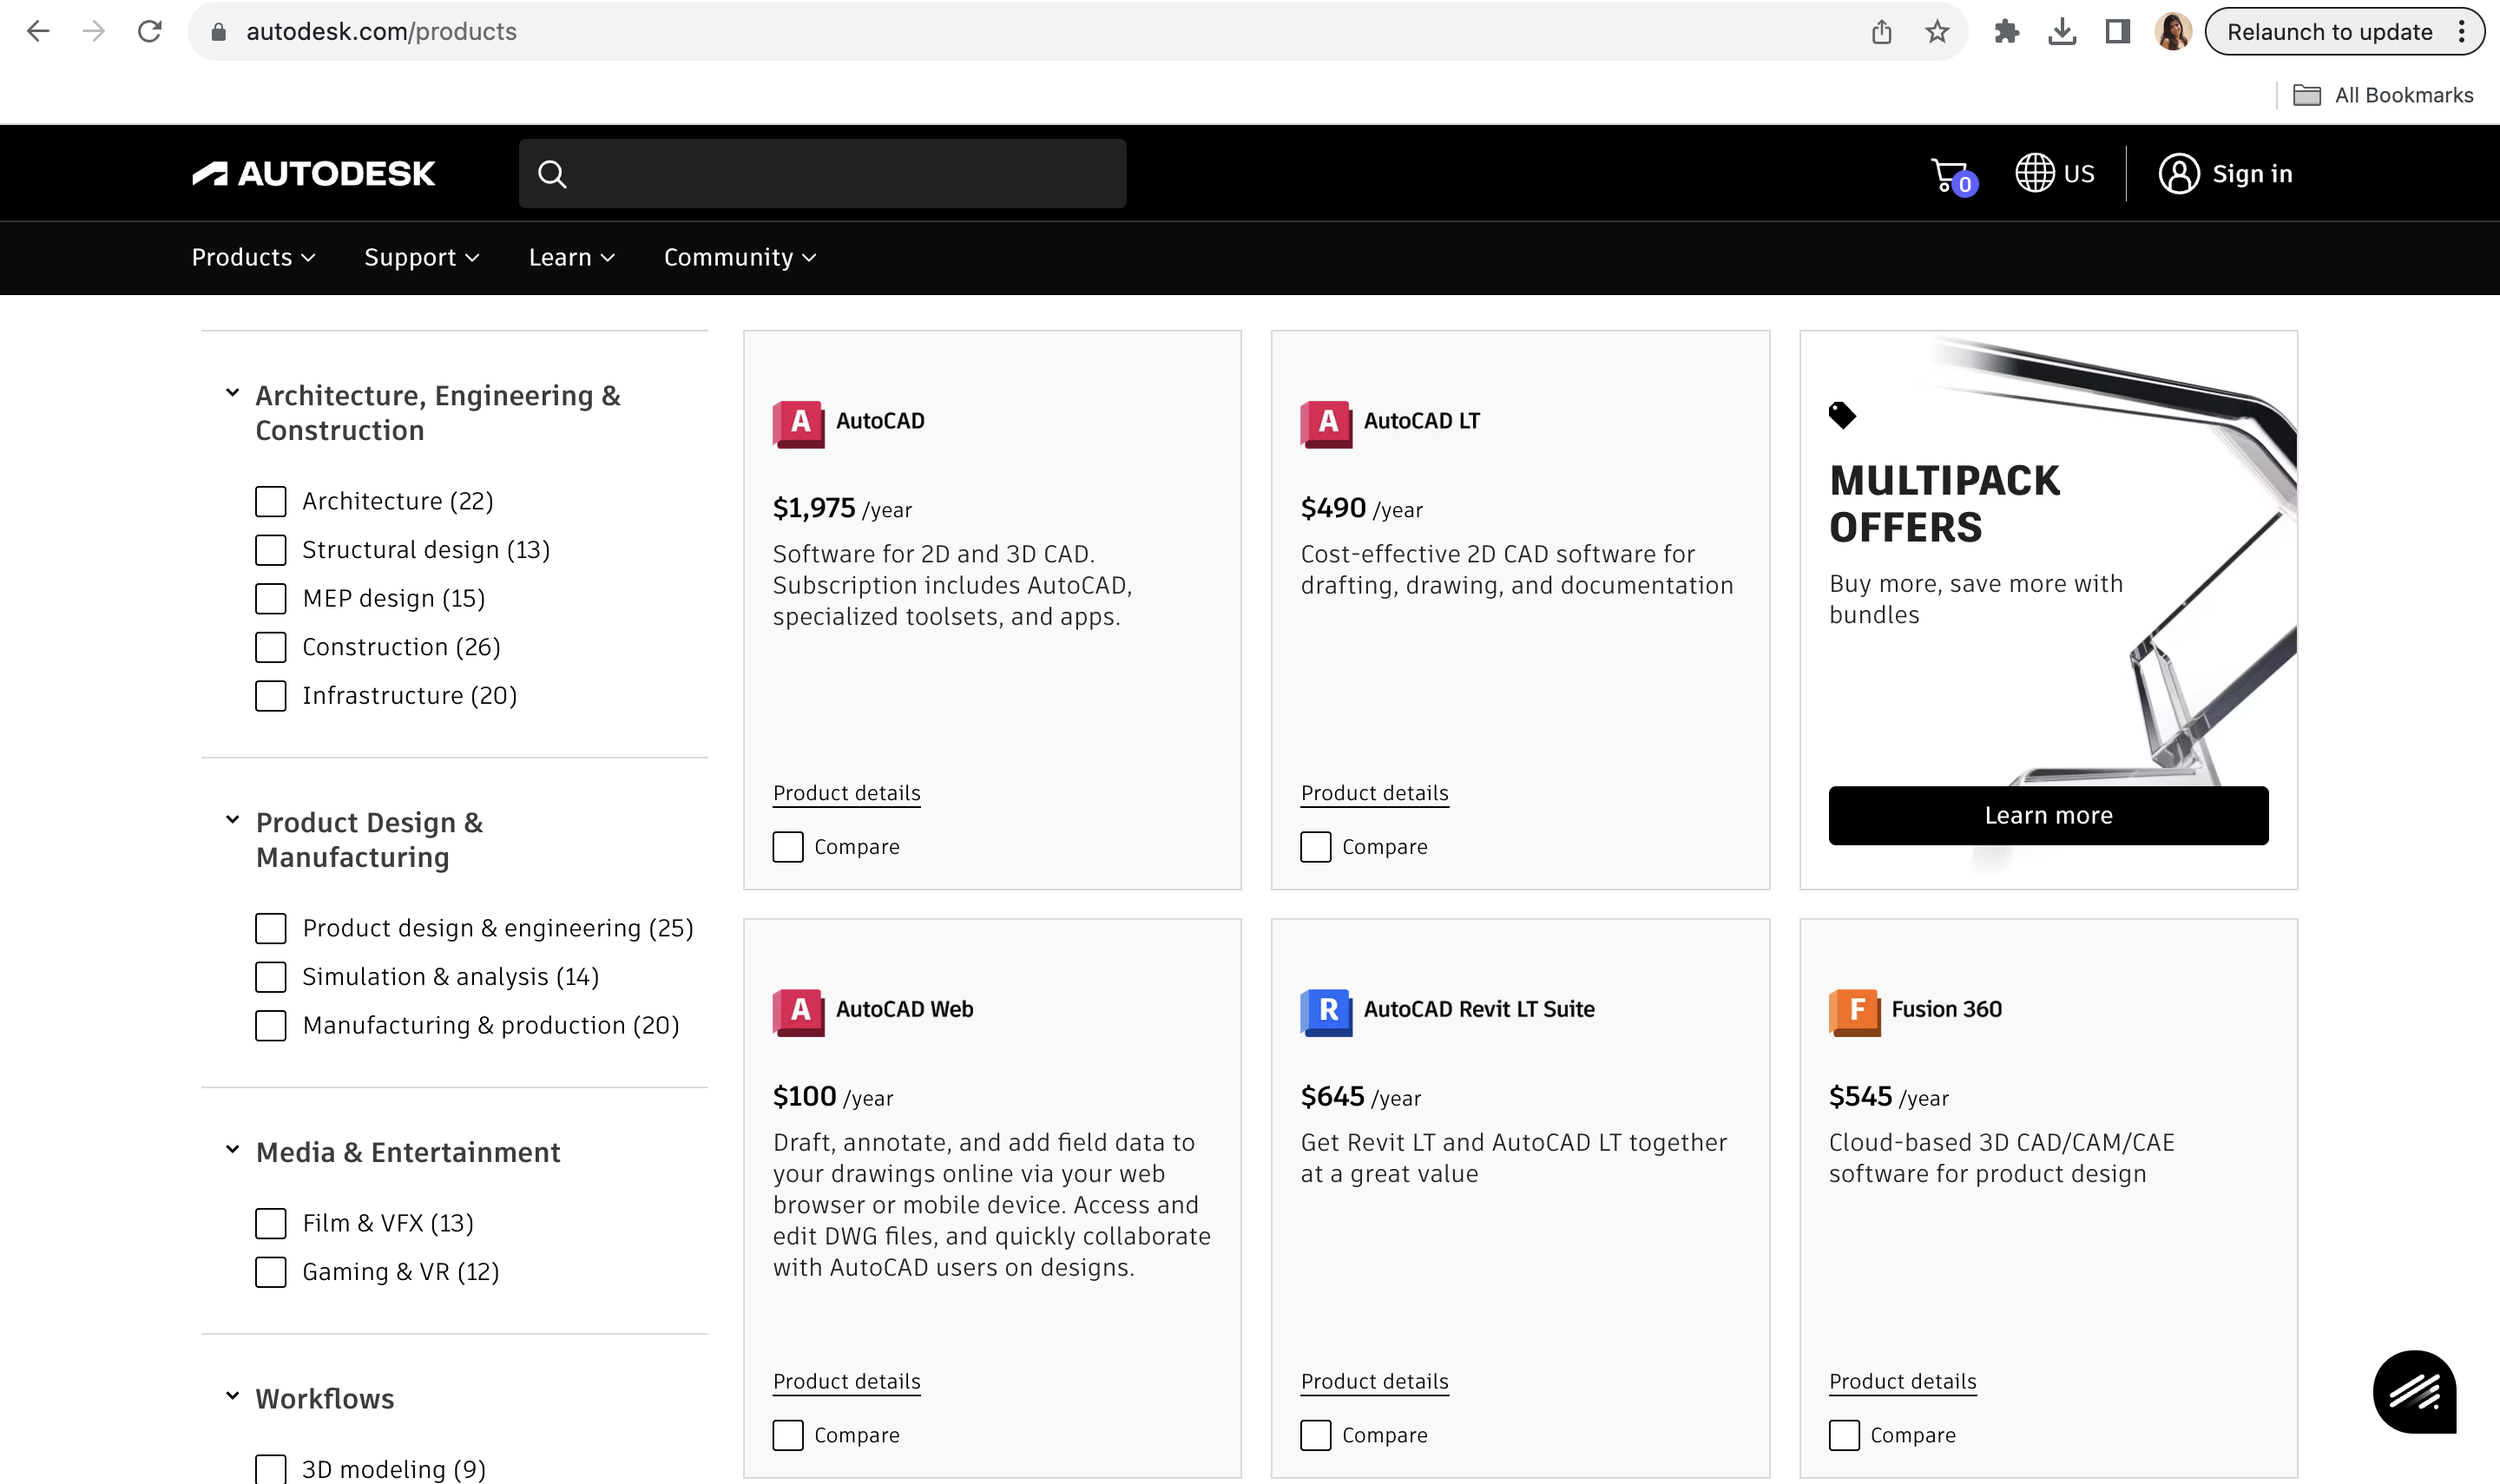The height and width of the screenshot is (1484, 2500).
Task: Collapse the Media & Entertainment section
Action: click(232, 1150)
